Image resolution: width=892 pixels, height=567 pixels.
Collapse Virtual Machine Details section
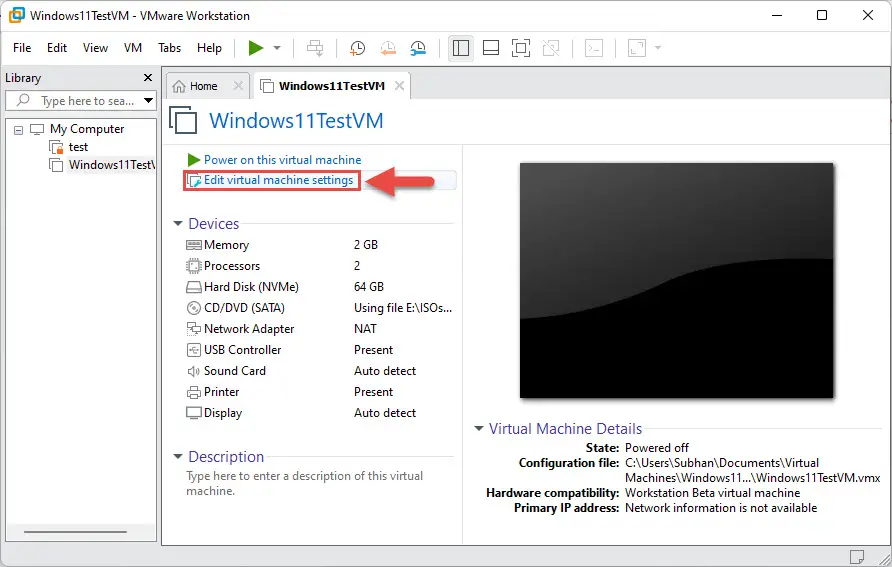479,428
